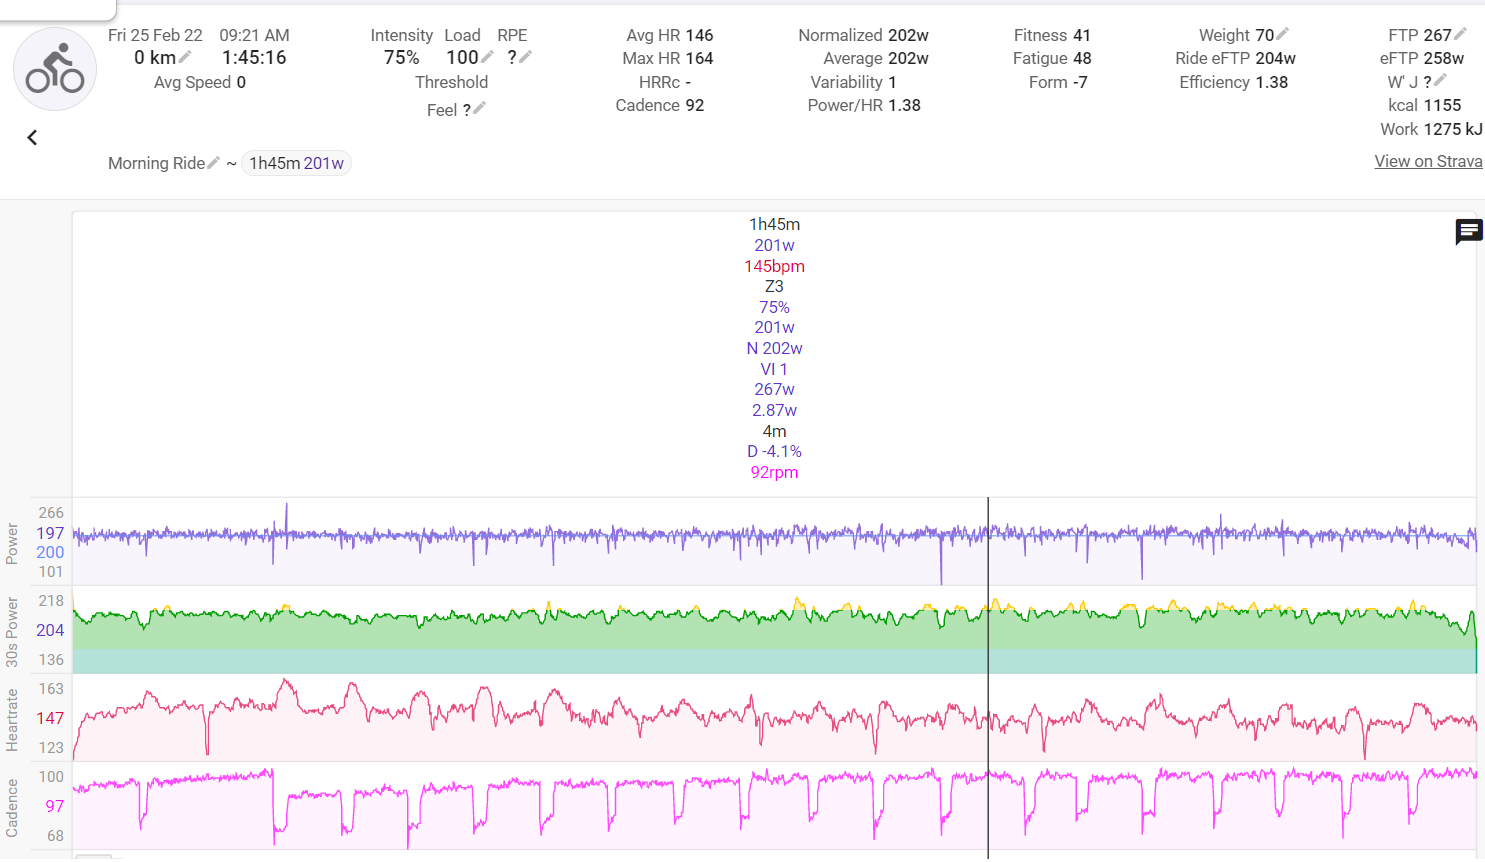The image size is (1485, 862).
Task: Edit RPE using its pencil icon
Action: [x=525, y=57]
